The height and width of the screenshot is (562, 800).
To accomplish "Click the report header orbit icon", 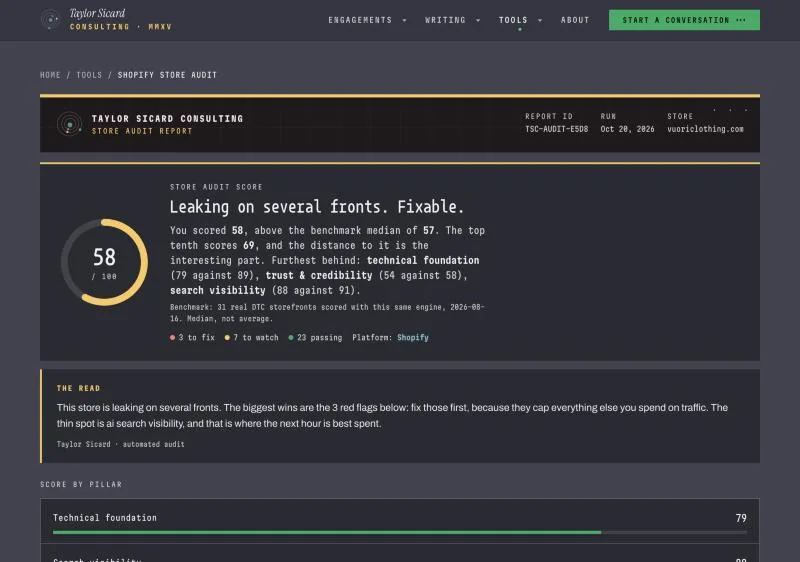I will pos(69,124).
